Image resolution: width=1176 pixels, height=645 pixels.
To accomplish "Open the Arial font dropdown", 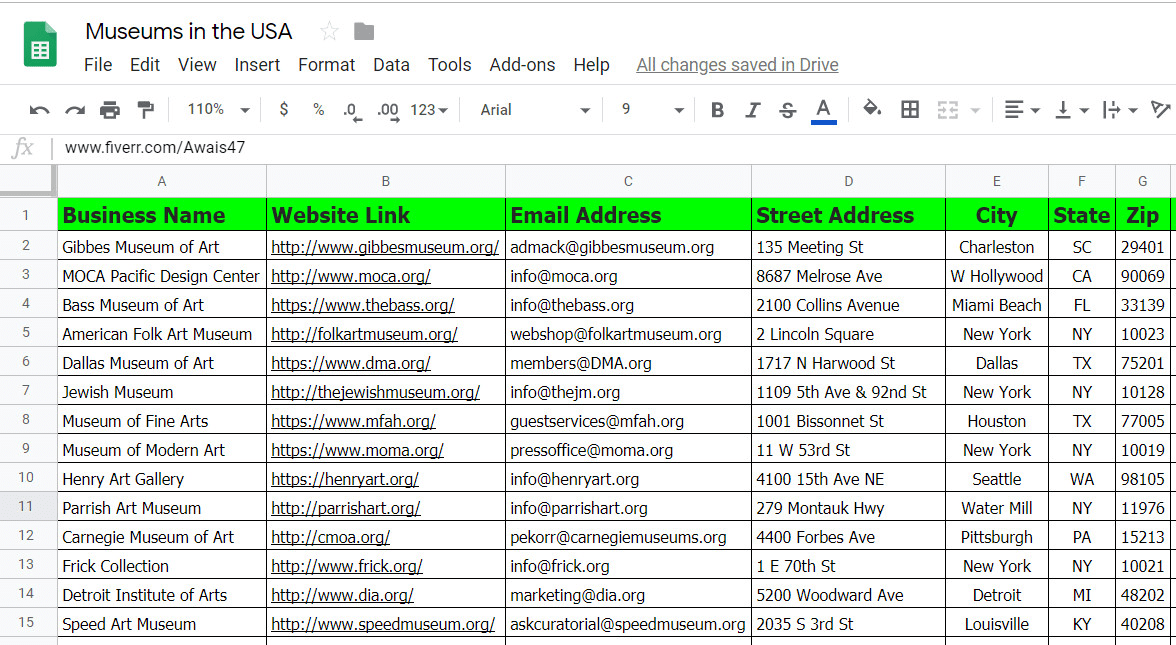I will [530, 110].
